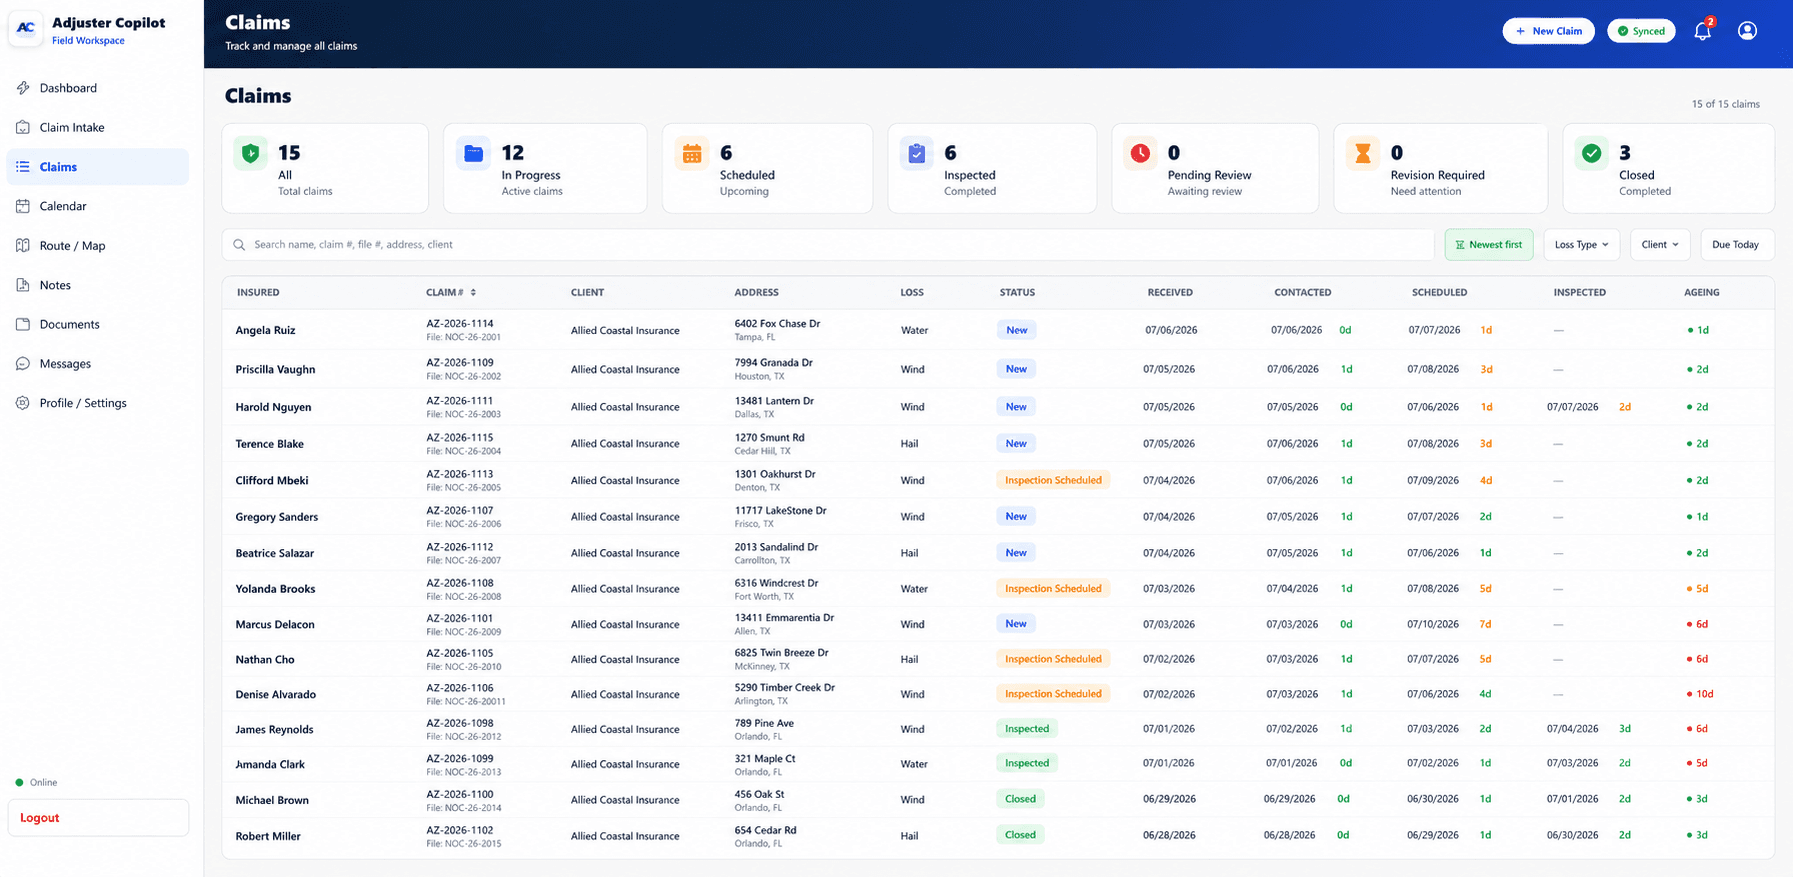Click the clipboard check Inspected icon
1793x877 pixels.
pyautogui.click(x=917, y=153)
